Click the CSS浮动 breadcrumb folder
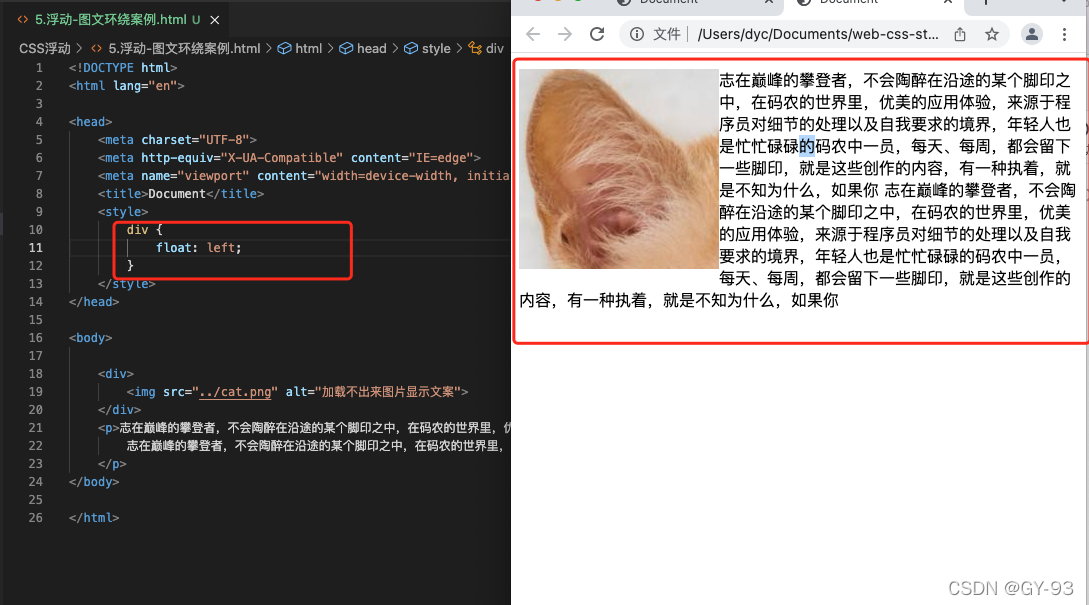The image size is (1089, 605). click(x=45, y=49)
